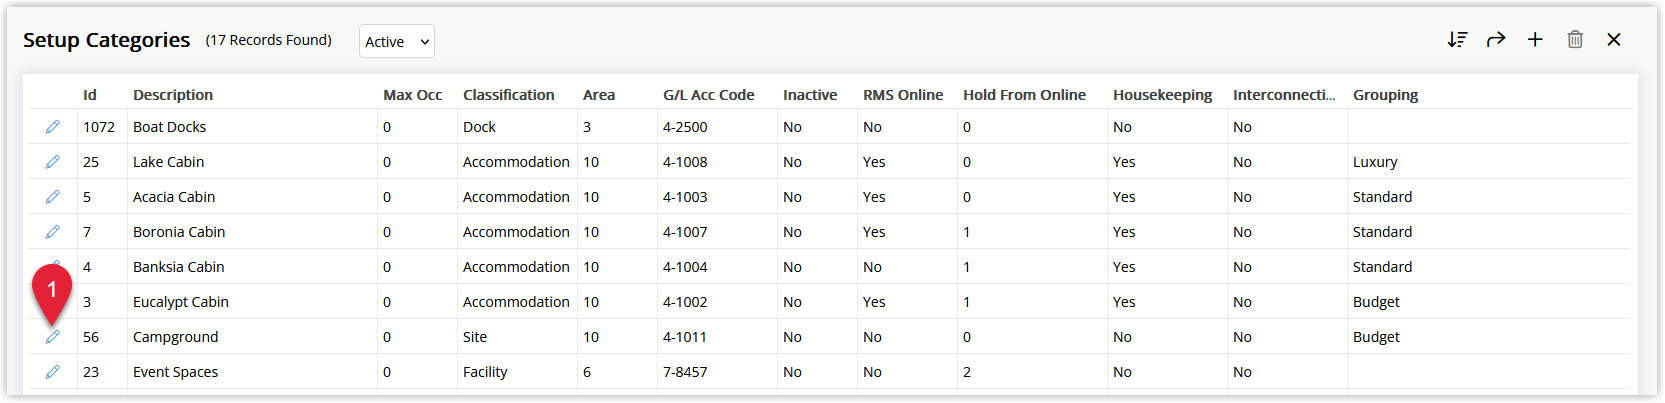Click G/L code 4-1003
Viewport: 1665px width, 403px height.
[x=685, y=197]
